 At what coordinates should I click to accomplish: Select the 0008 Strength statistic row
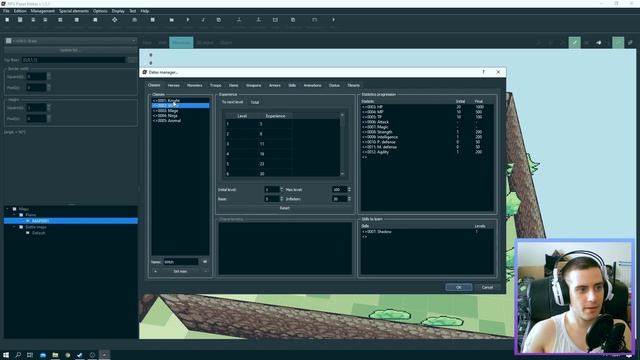coord(427,132)
